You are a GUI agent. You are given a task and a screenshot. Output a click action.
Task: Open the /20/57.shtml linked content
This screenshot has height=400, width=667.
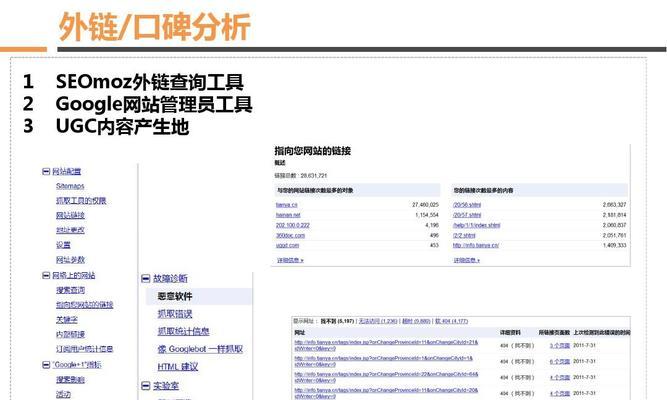(467, 215)
